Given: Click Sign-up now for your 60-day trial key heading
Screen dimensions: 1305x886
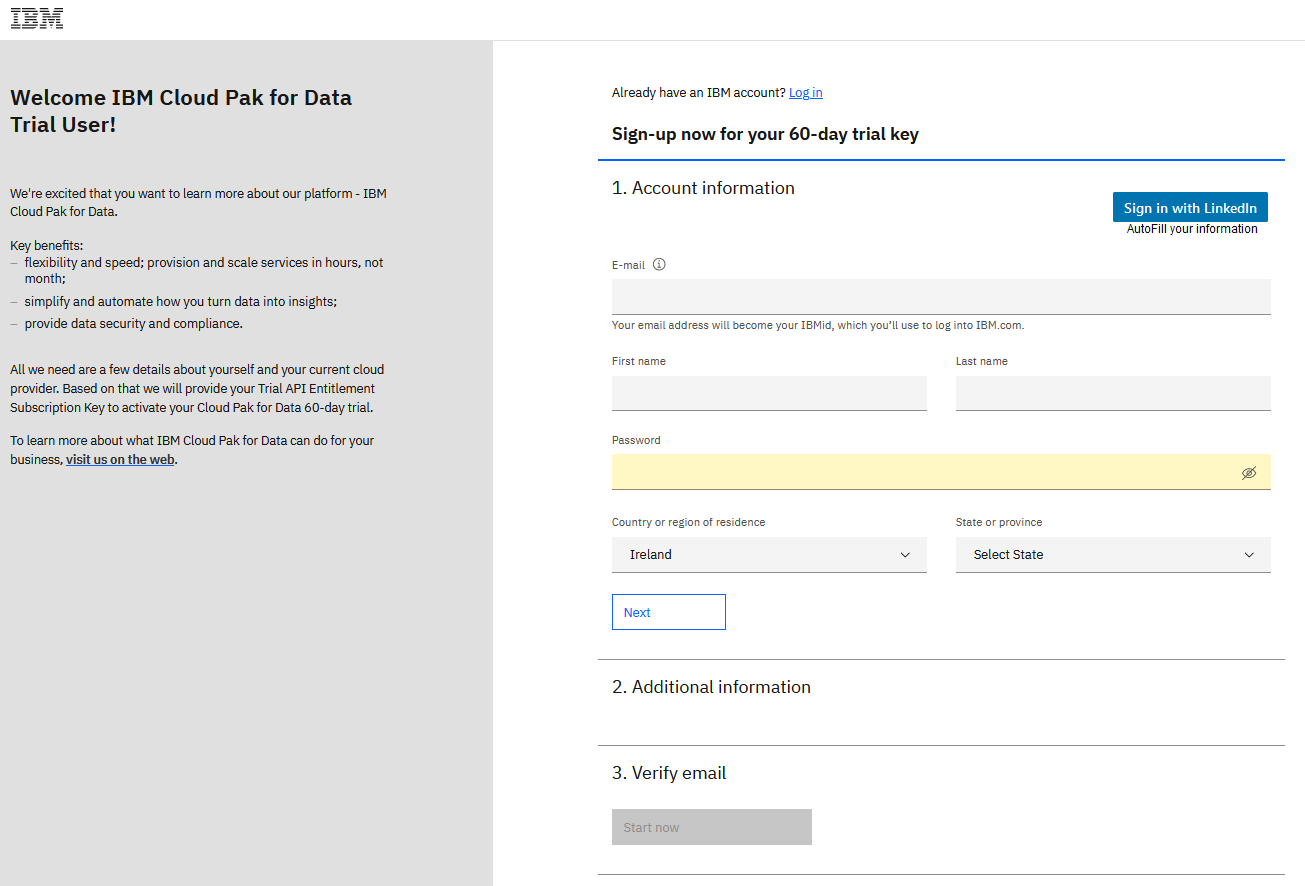Looking at the screenshot, I should pyautogui.click(x=765, y=134).
